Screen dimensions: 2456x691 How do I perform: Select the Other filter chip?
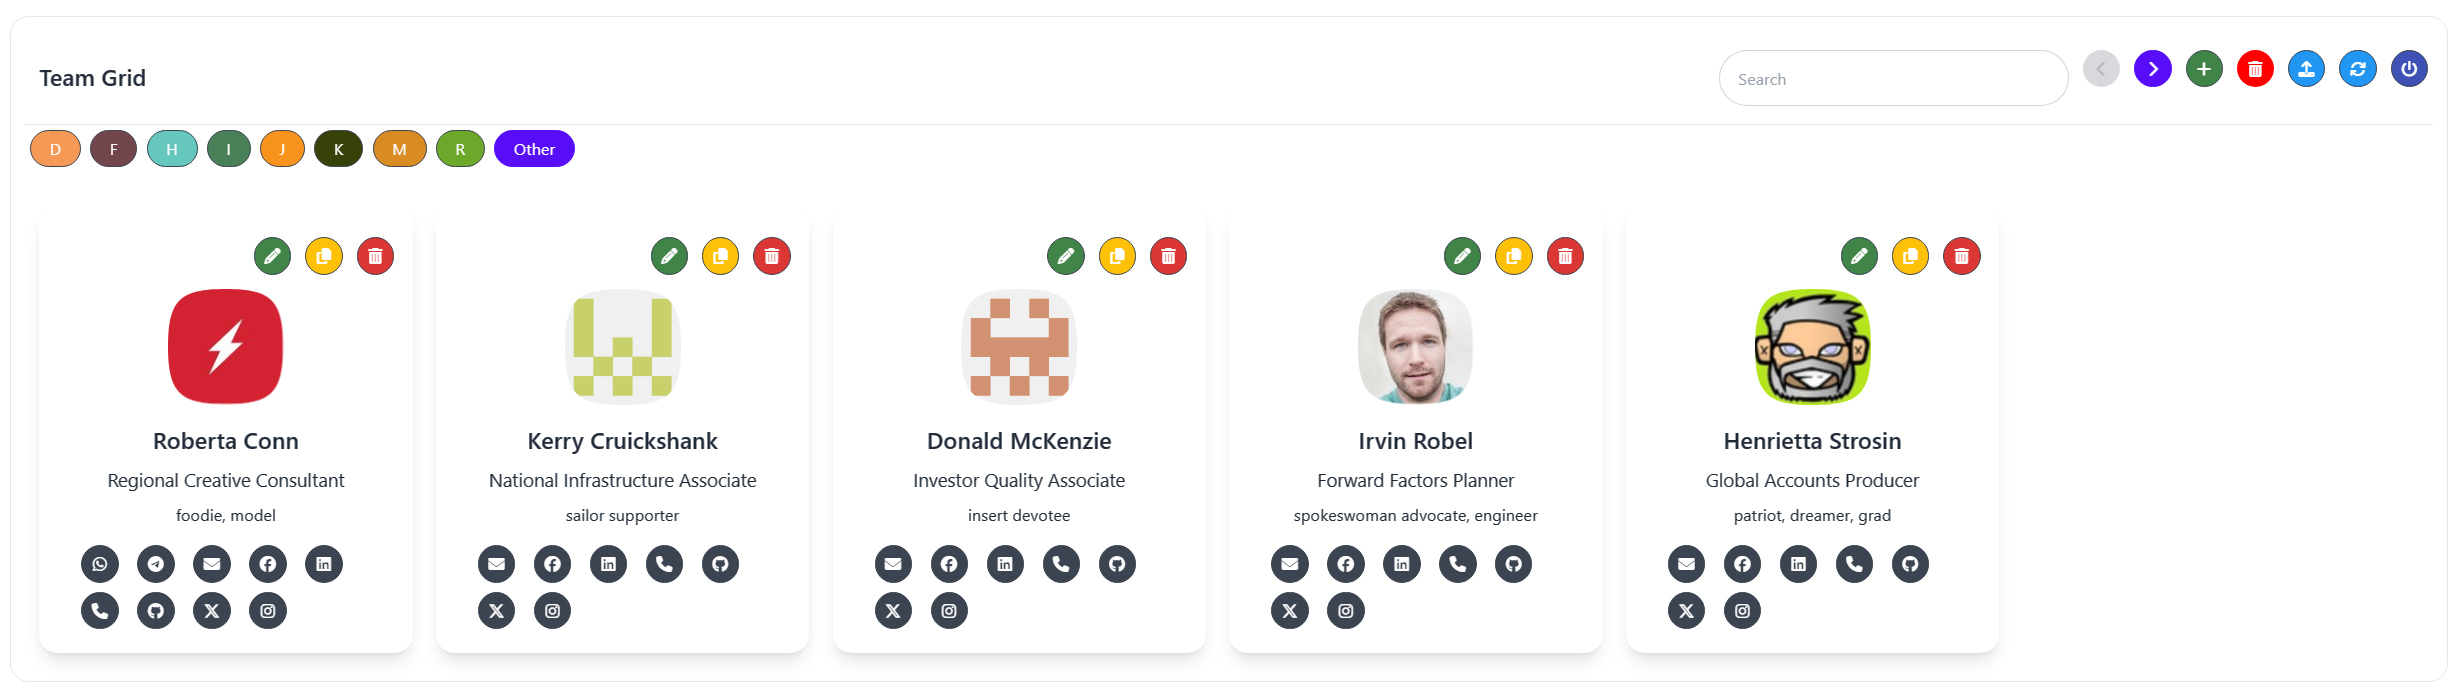coord(534,149)
